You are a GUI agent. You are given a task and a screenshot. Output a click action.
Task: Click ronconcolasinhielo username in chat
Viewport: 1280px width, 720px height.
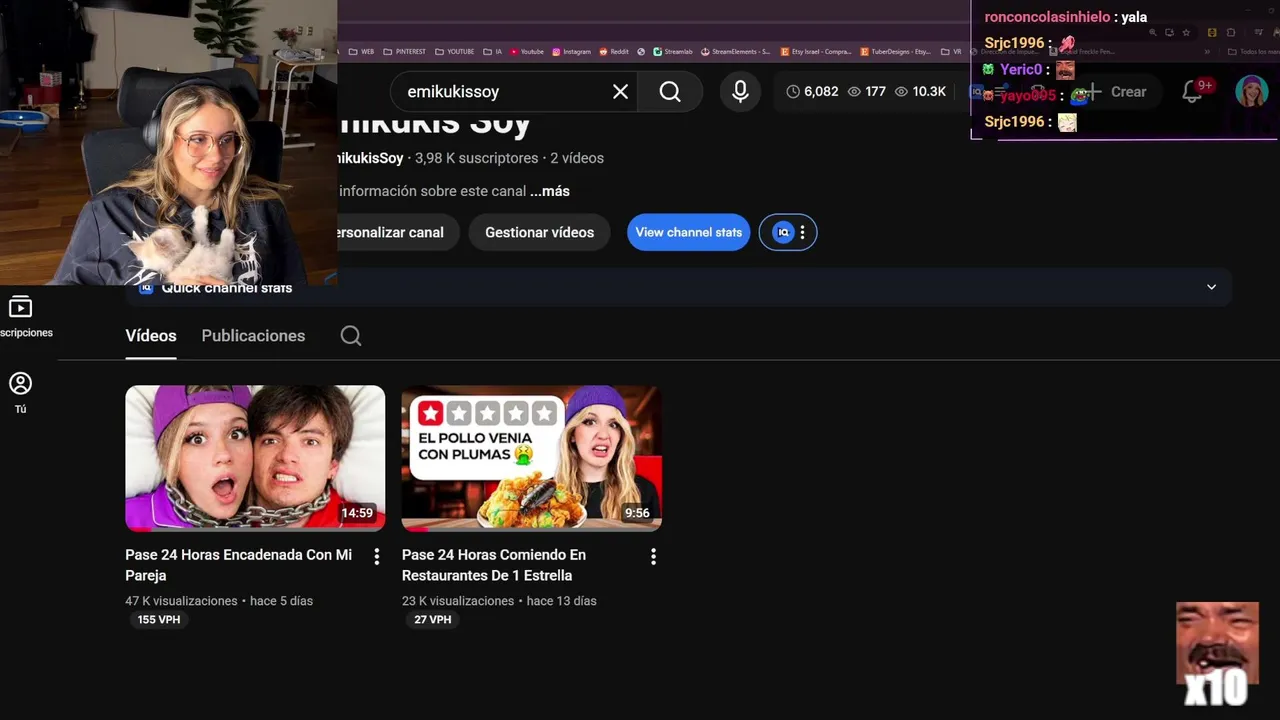point(1047,17)
